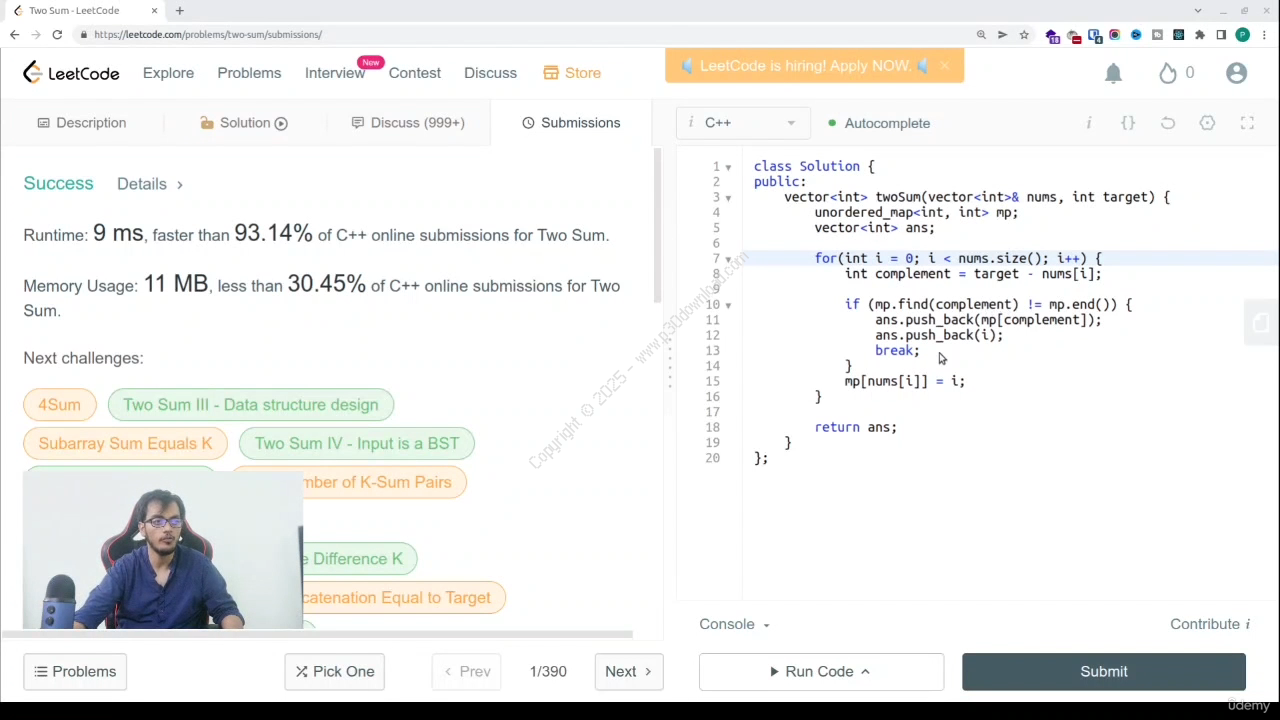Collapse code fold arrow on line 3
1280x720 pixels.
coord(728,198)
